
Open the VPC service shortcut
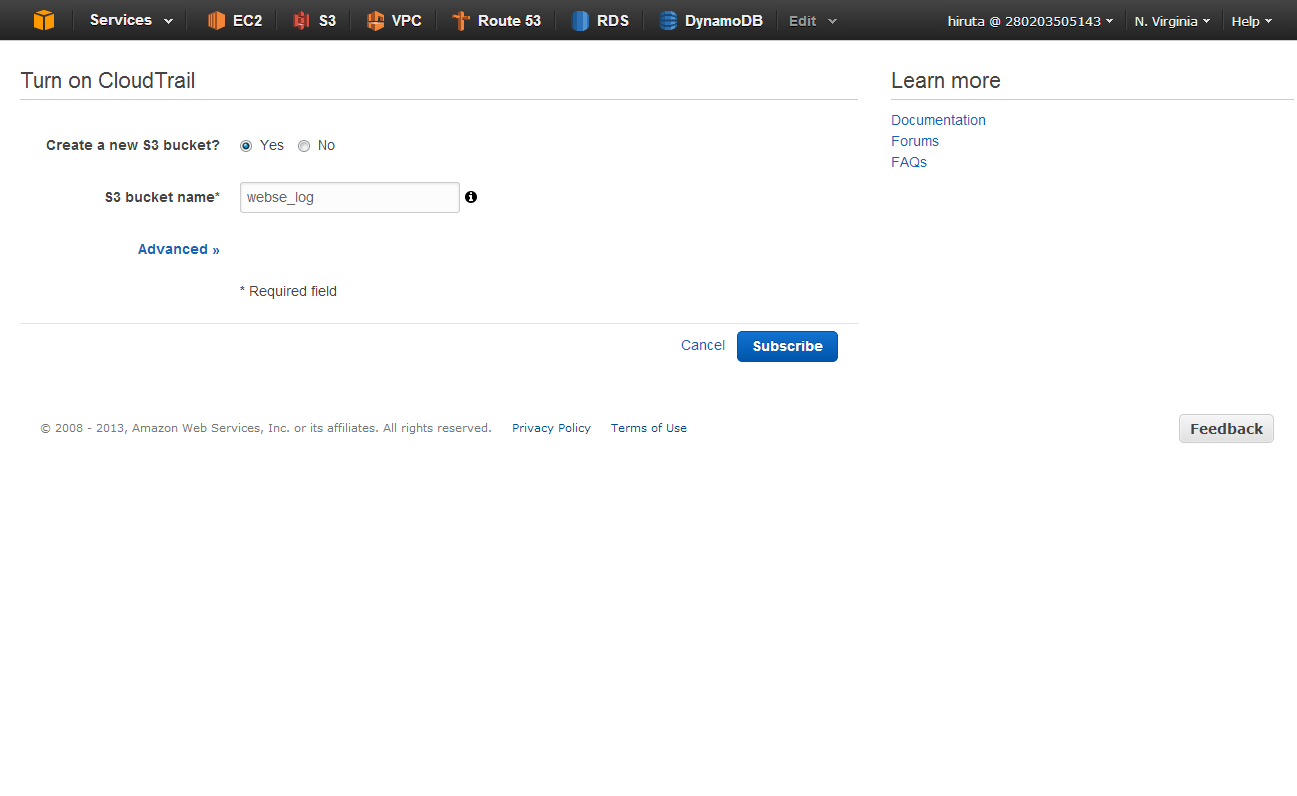point(393,20)
